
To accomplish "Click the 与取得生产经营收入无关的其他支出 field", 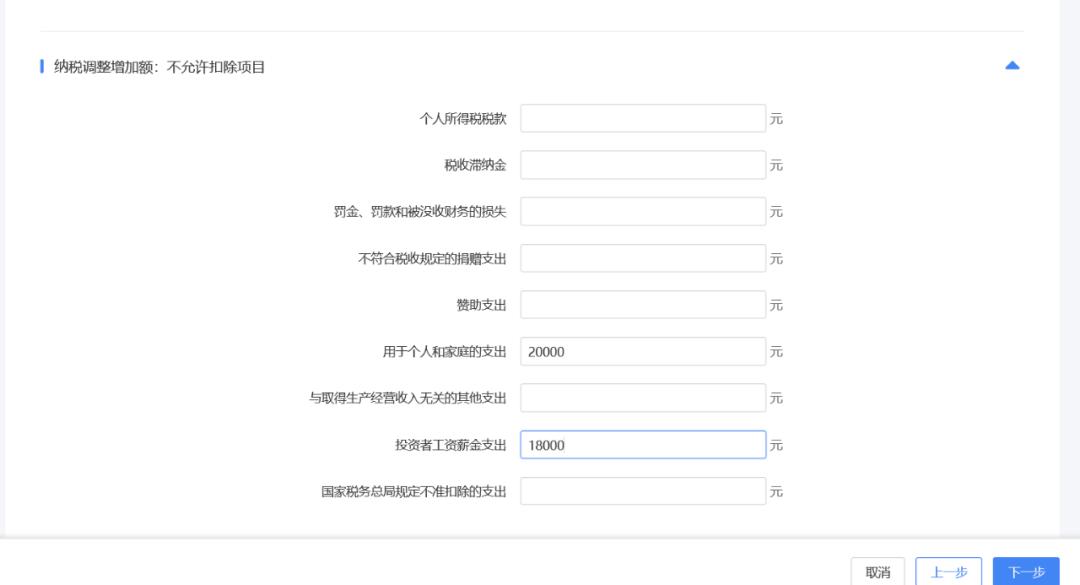I will point(643,398).
